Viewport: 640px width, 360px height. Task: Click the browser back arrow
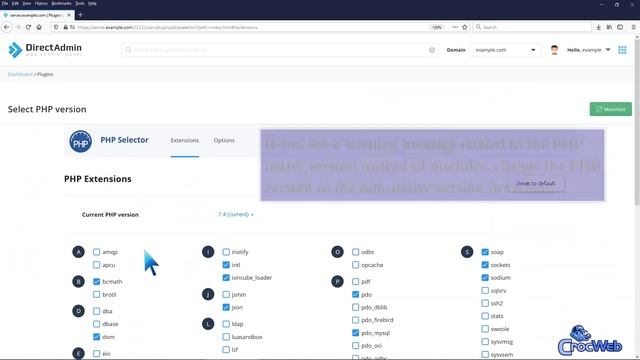pyautogui.click(x=7, y=27)
